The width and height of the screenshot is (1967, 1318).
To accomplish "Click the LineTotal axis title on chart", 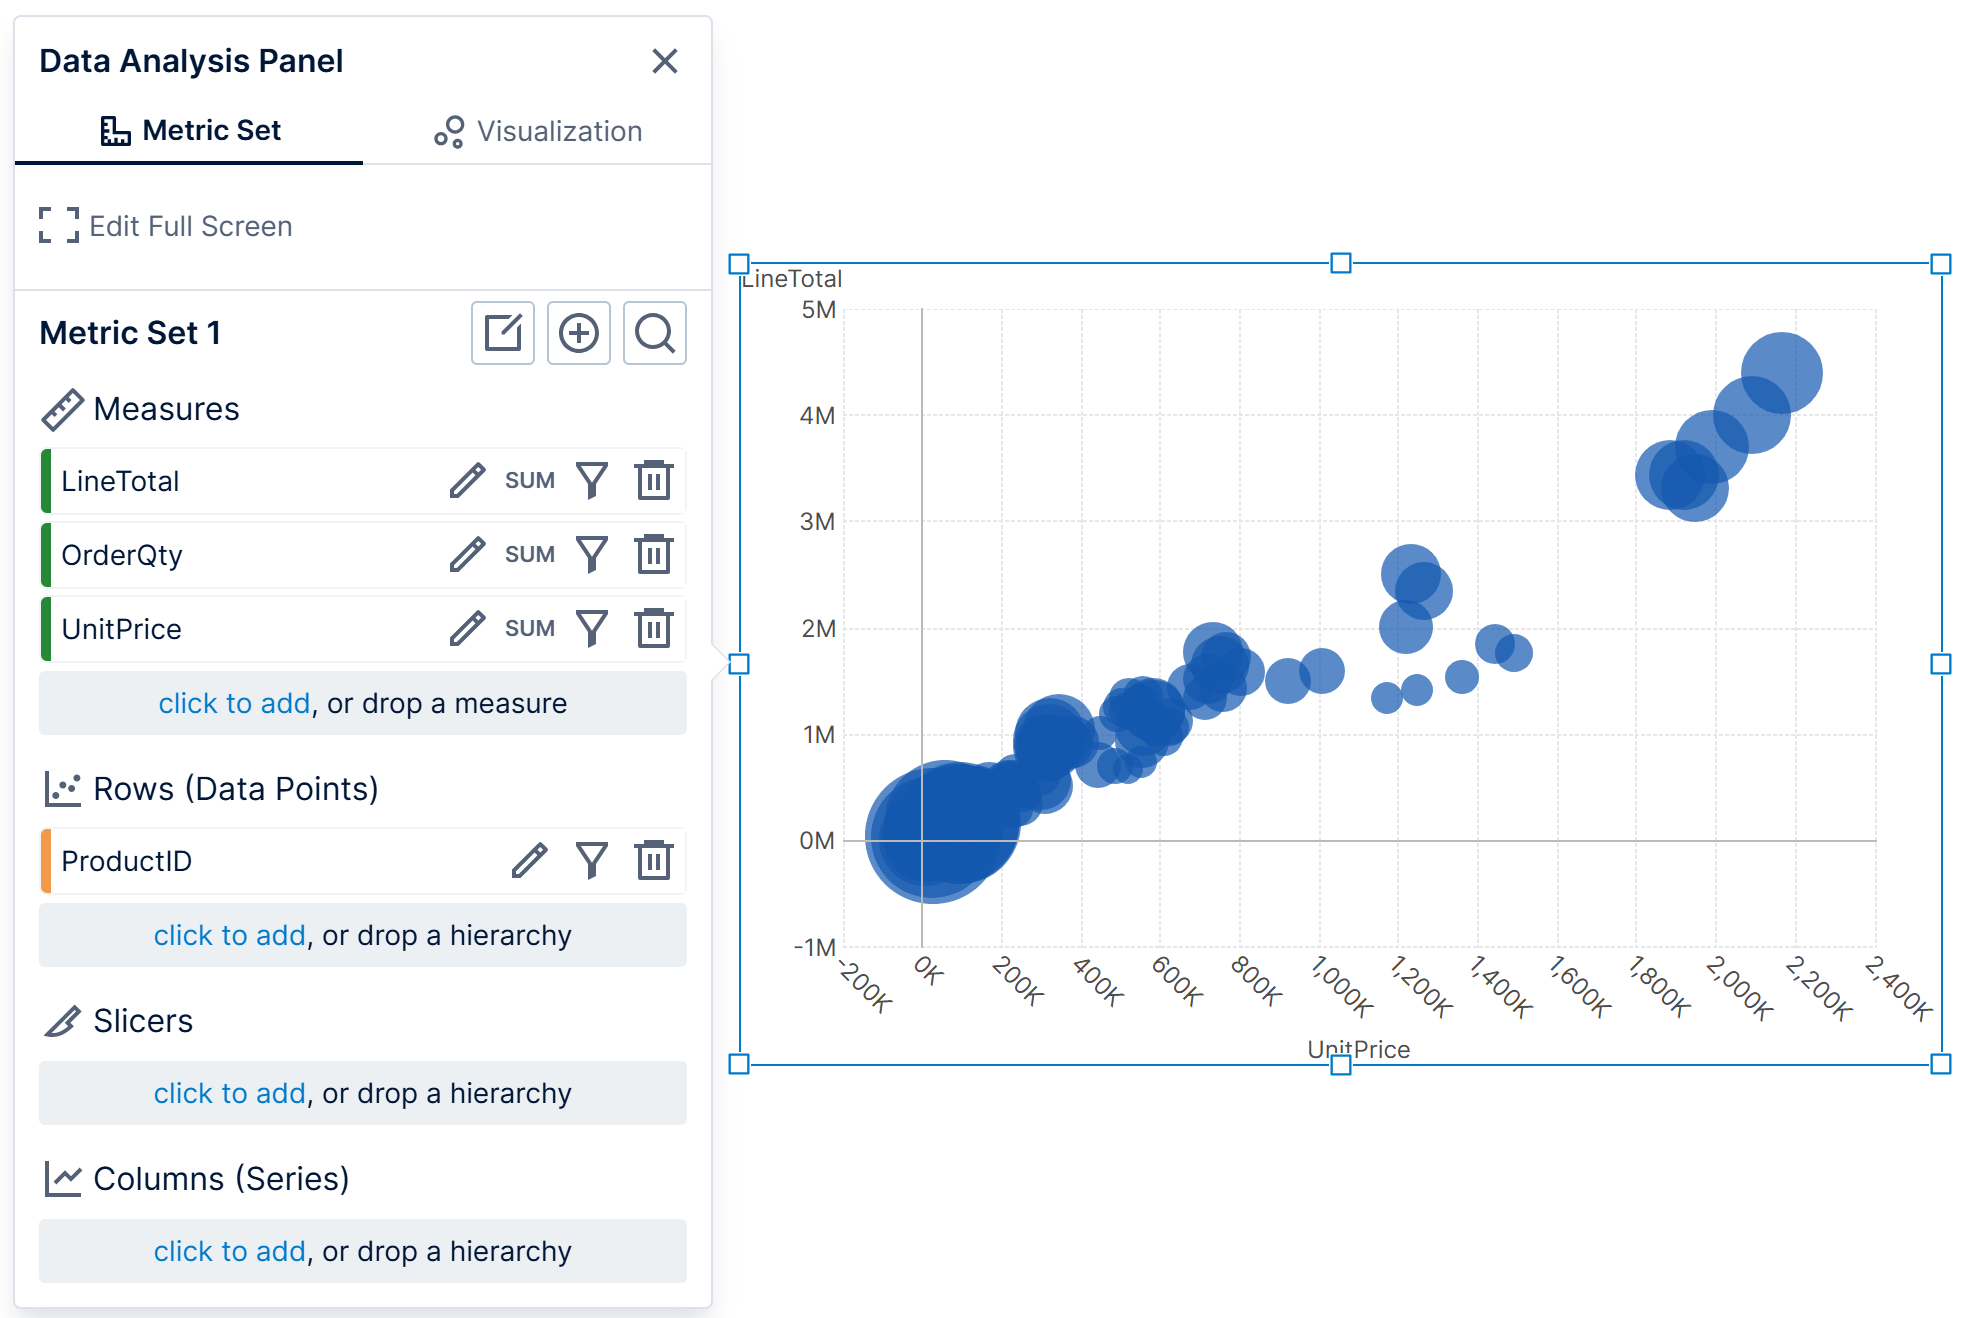I will 792,279.
